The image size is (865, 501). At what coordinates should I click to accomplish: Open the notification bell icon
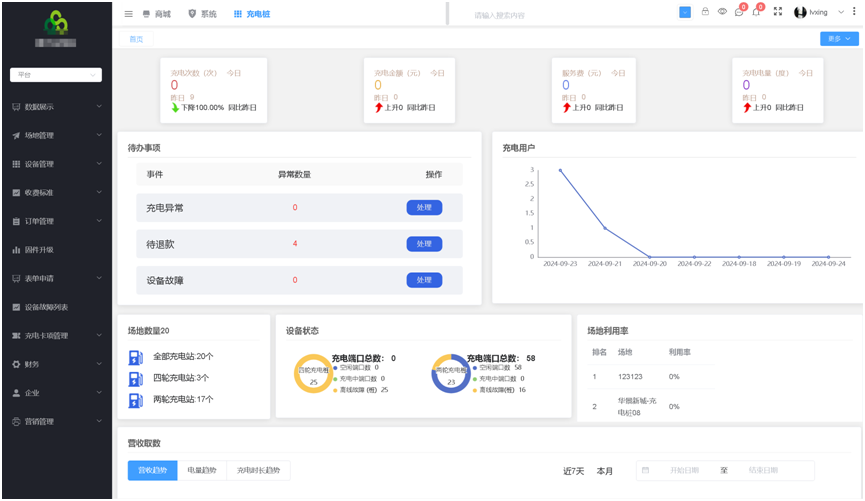[x=756, y=12]
